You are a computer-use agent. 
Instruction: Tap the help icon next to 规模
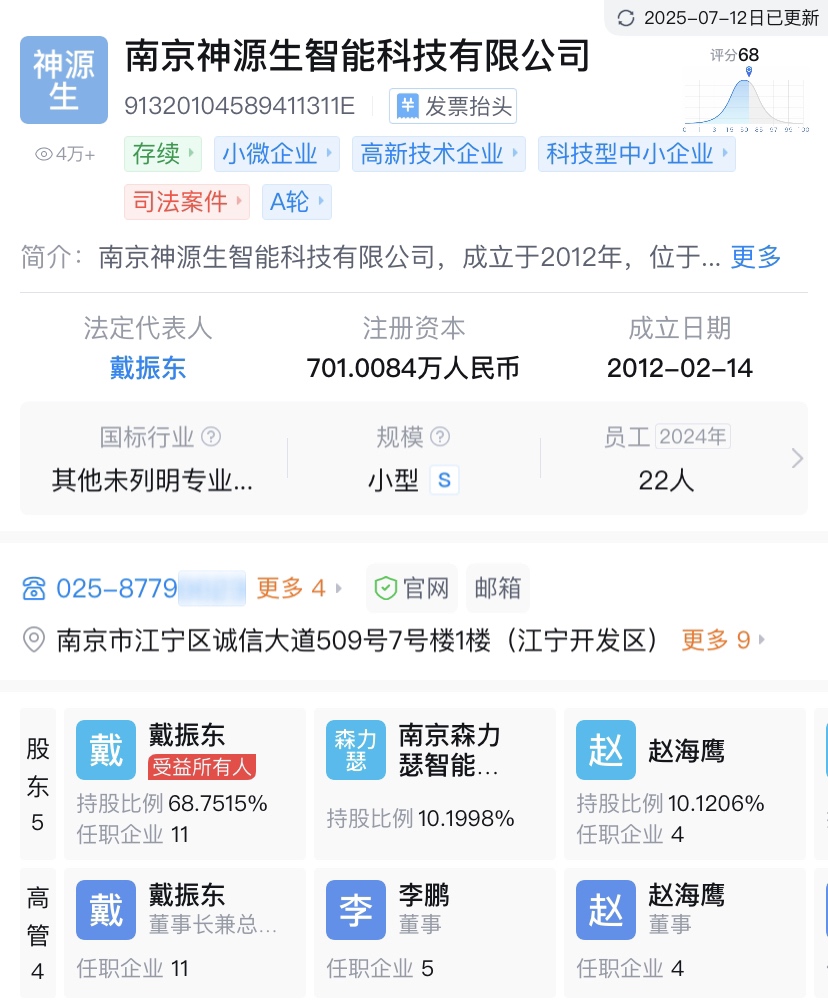[440, 437]
